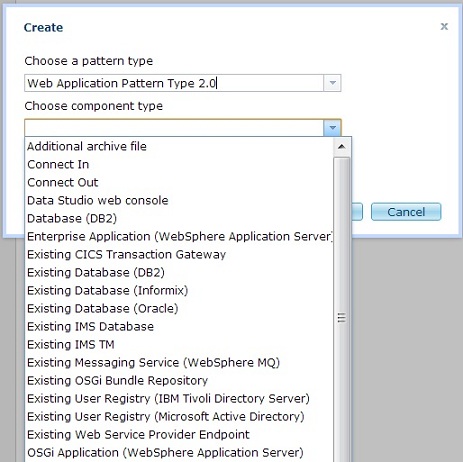Choose Existing Web Service Provider Endpoint
Image resolution: width=463 pixels, height=462 pixels.
[179, 434]
